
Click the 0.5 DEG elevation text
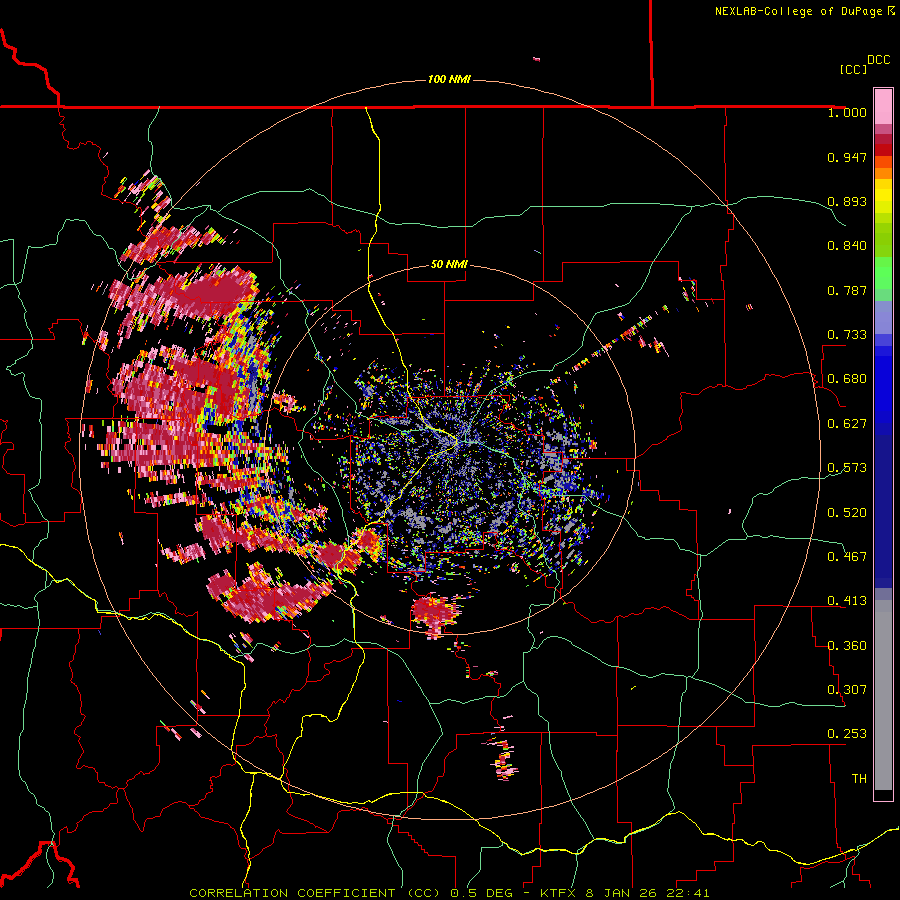coord(482,893)
